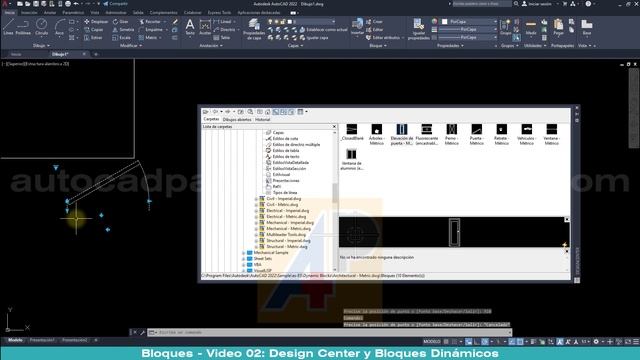Screen dimensions: 640x360
Task: Open the Anotar ribbon tab
Action: (50, 13)
